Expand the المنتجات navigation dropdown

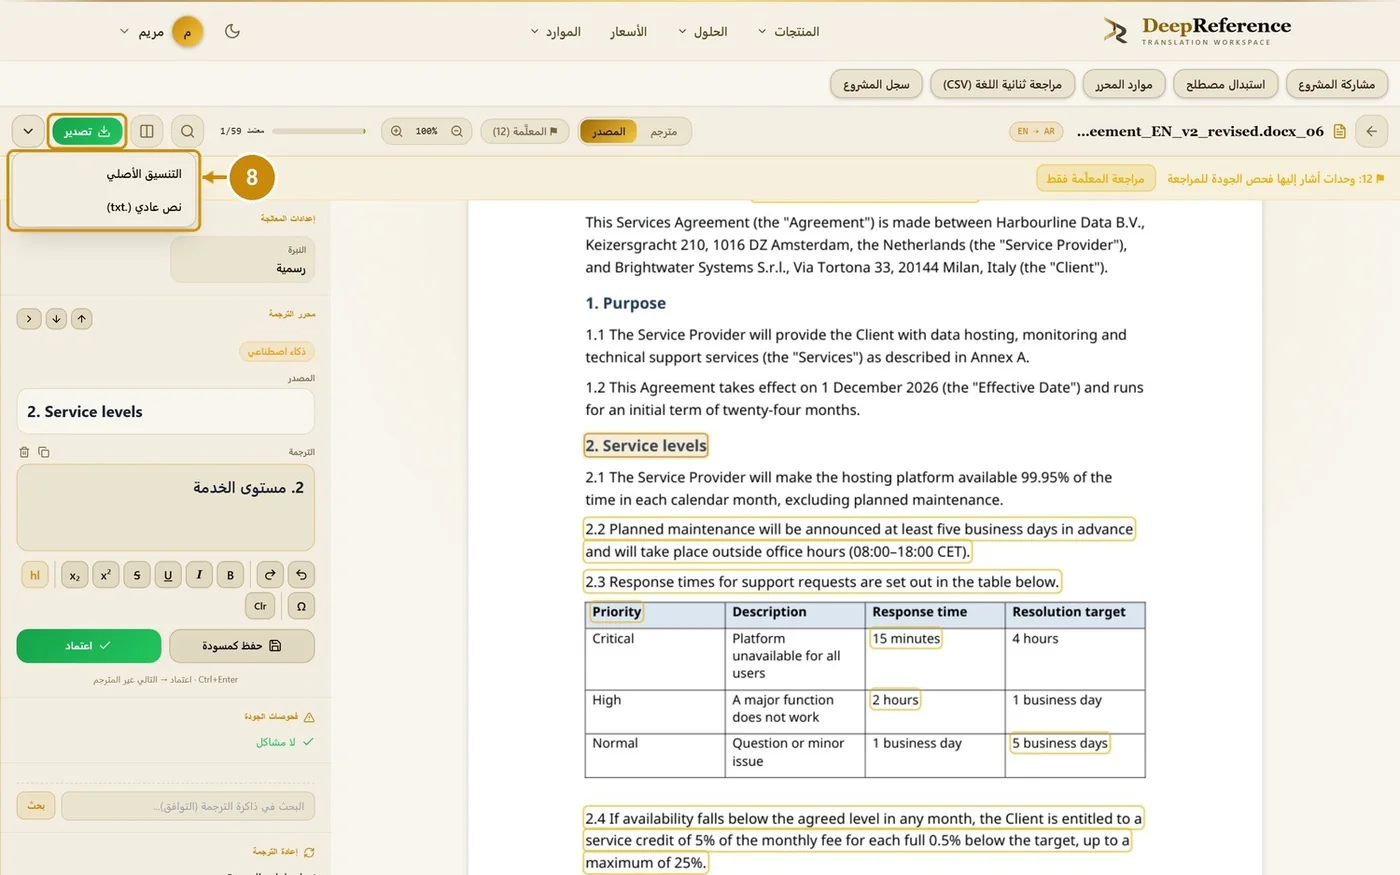(789, 32)
